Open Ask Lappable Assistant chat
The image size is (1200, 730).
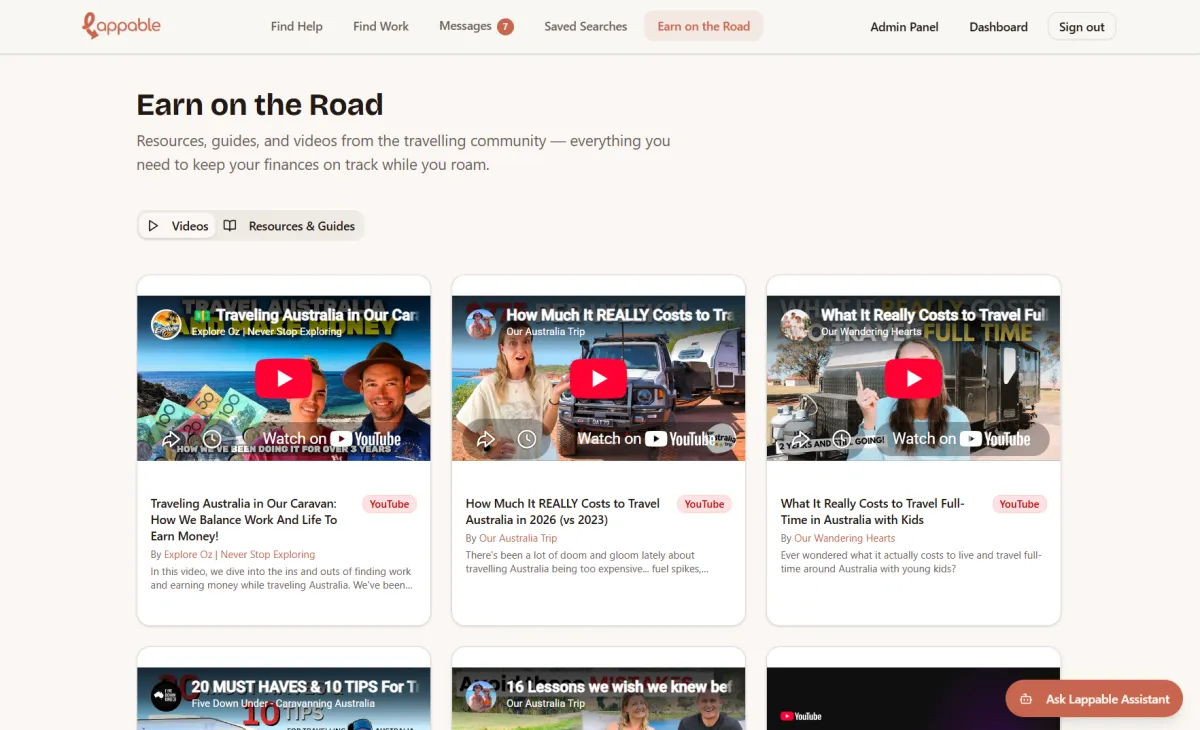1094,699
